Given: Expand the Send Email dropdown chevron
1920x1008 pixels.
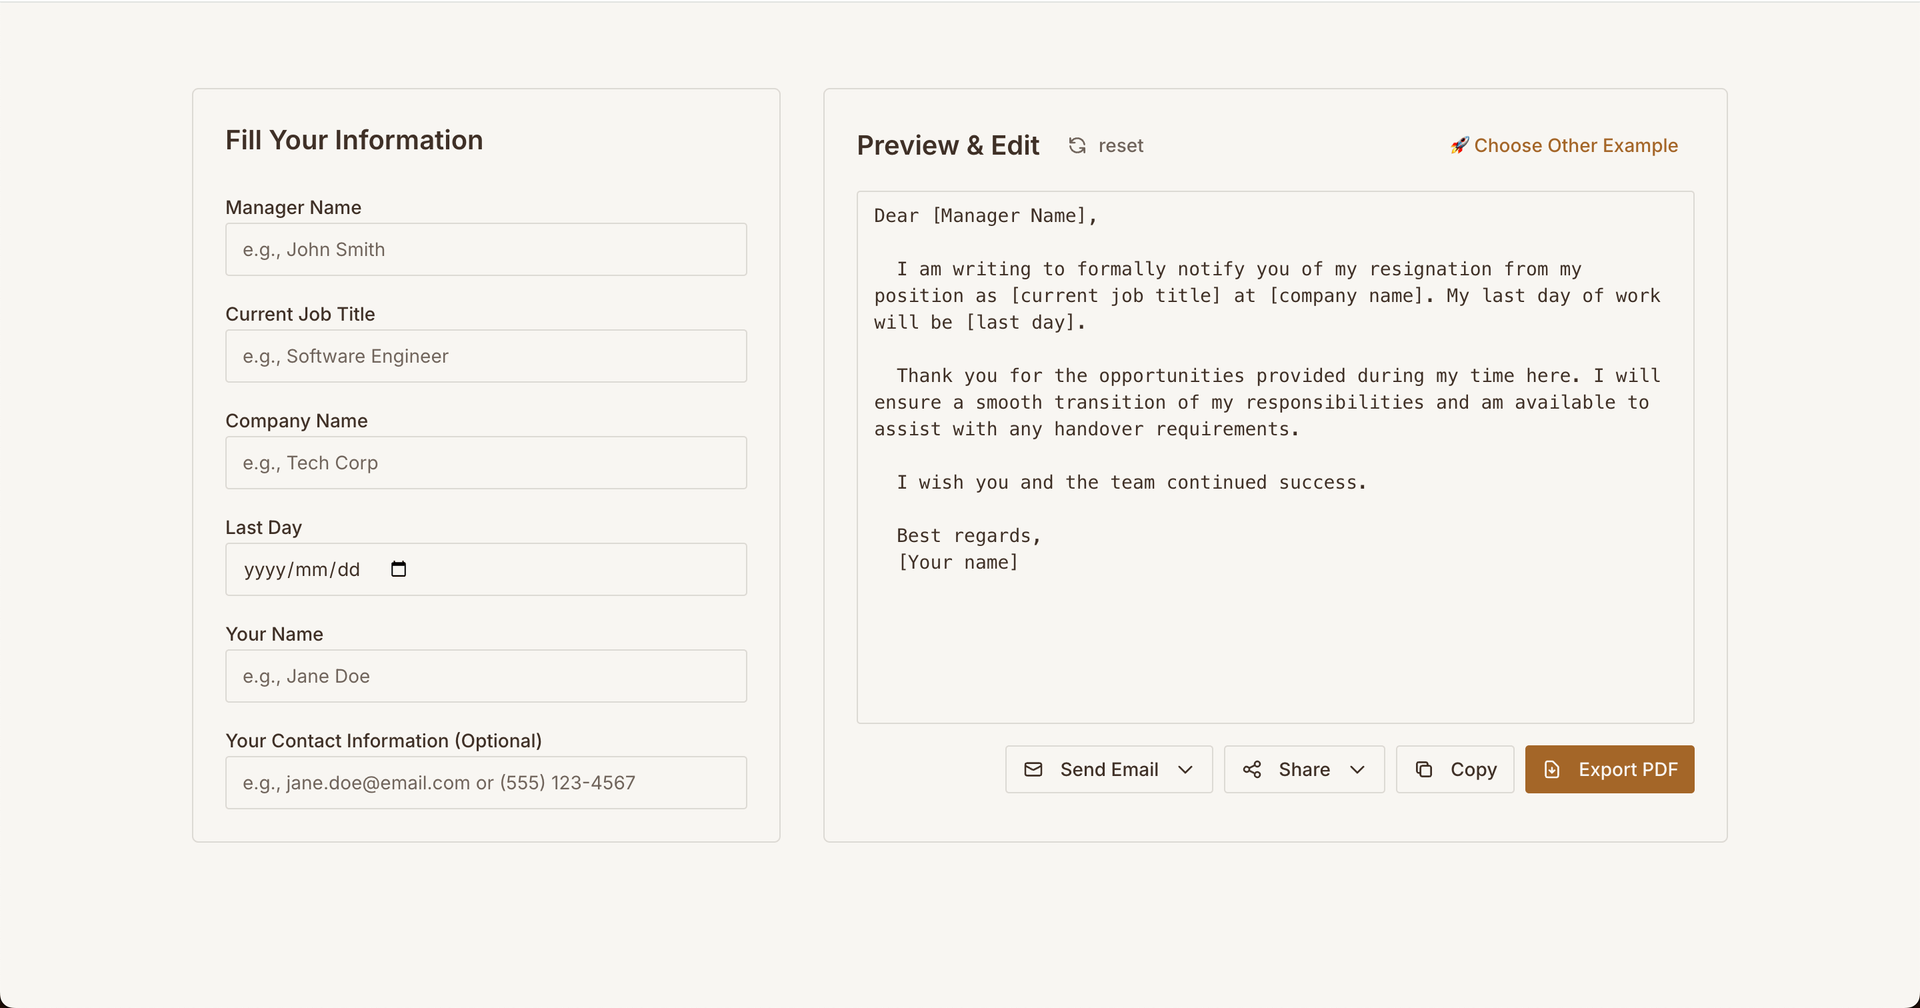Looking at the screenshot, I should tap(1185, 769).
